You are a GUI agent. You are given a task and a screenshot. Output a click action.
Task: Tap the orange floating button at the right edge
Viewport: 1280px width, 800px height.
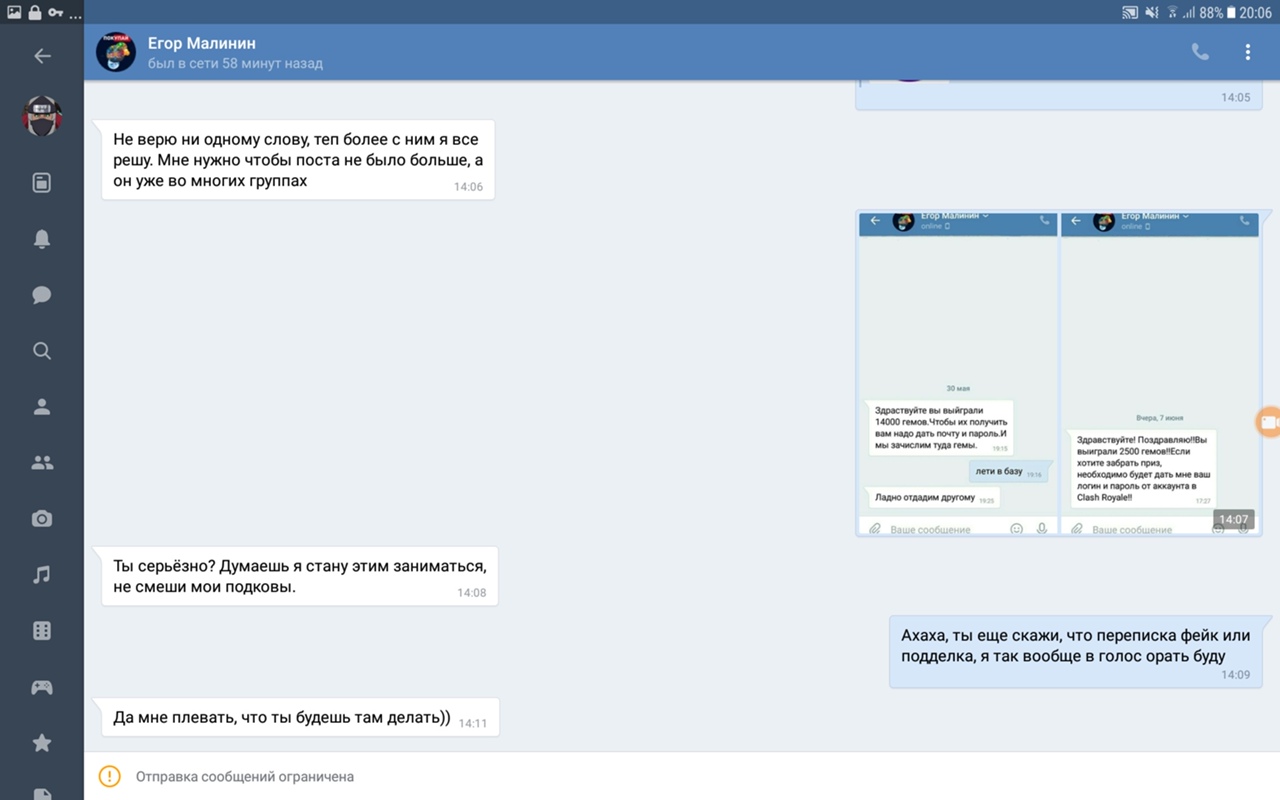1268,422
